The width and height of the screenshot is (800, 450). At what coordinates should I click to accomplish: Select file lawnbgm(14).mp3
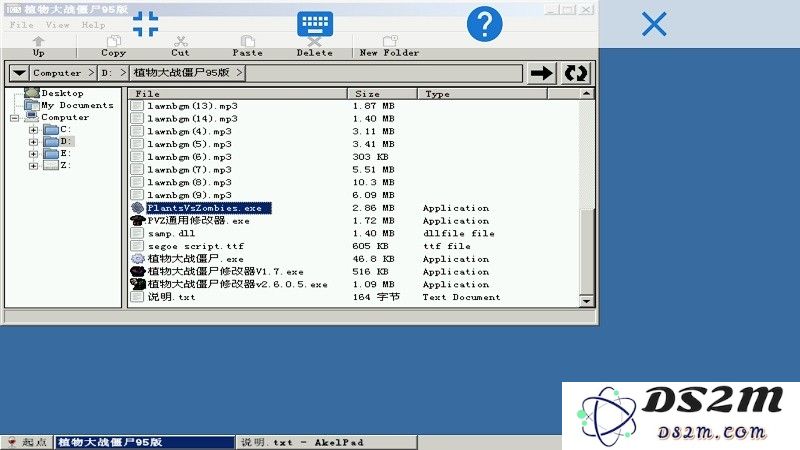(x=192, y=118)
